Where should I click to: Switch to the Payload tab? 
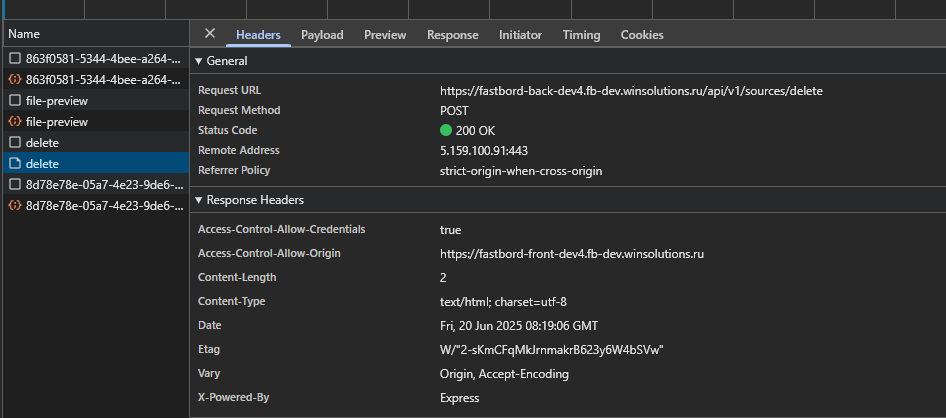[x=322, y=35]
